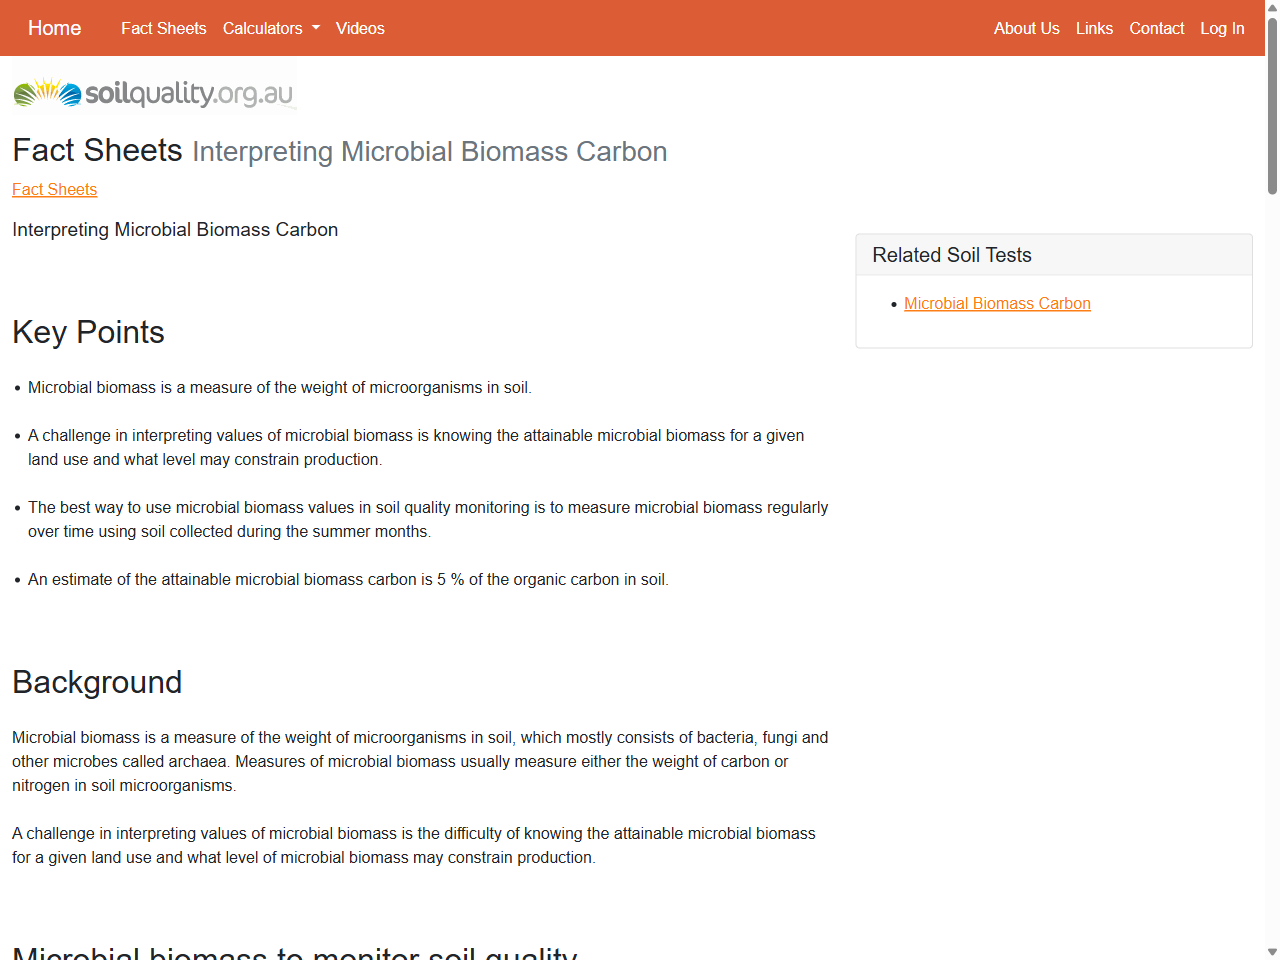The height and width of the screenshot is (960, 1280).
Task: Select Home in the navigation bar
Action: [x=54, y=28]
